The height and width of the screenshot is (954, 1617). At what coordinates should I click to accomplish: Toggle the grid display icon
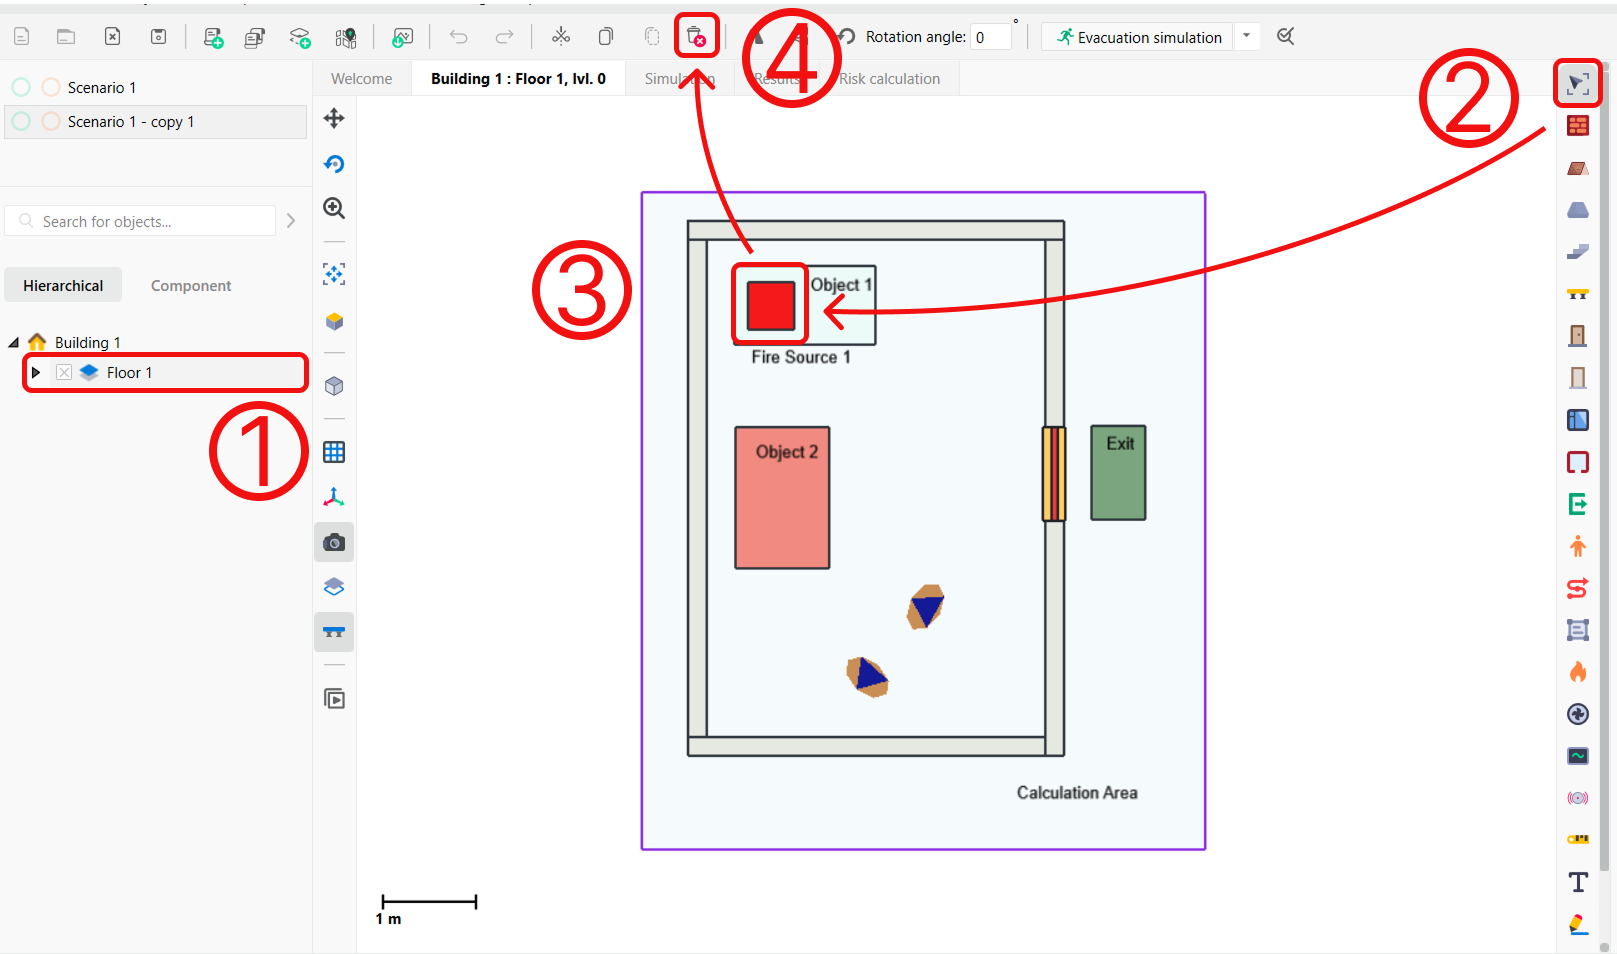pyautogui.click(x=334, y=452)
